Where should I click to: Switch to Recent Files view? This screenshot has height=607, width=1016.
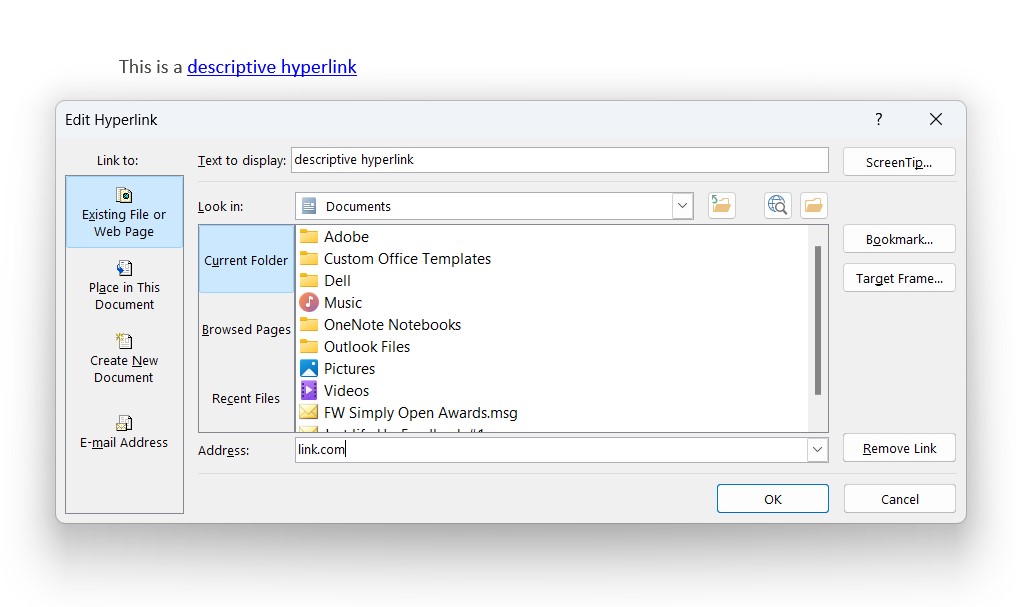[246, 398]
